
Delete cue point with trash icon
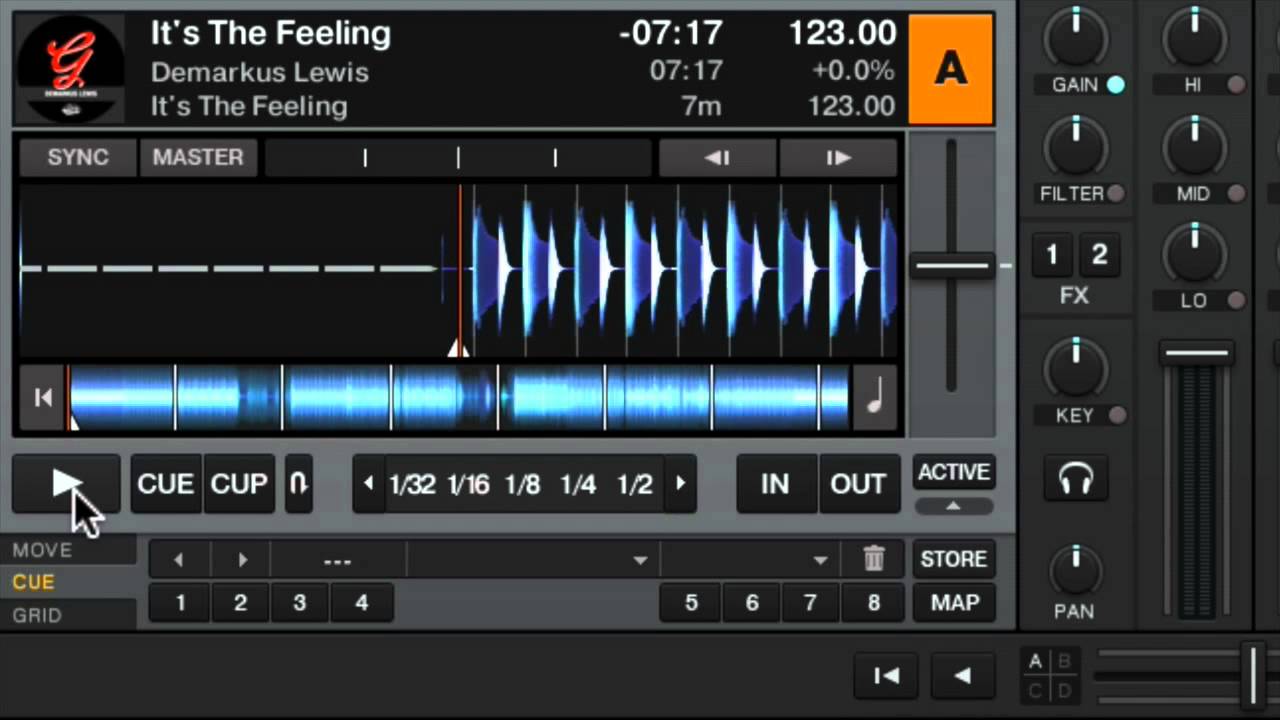874,559
